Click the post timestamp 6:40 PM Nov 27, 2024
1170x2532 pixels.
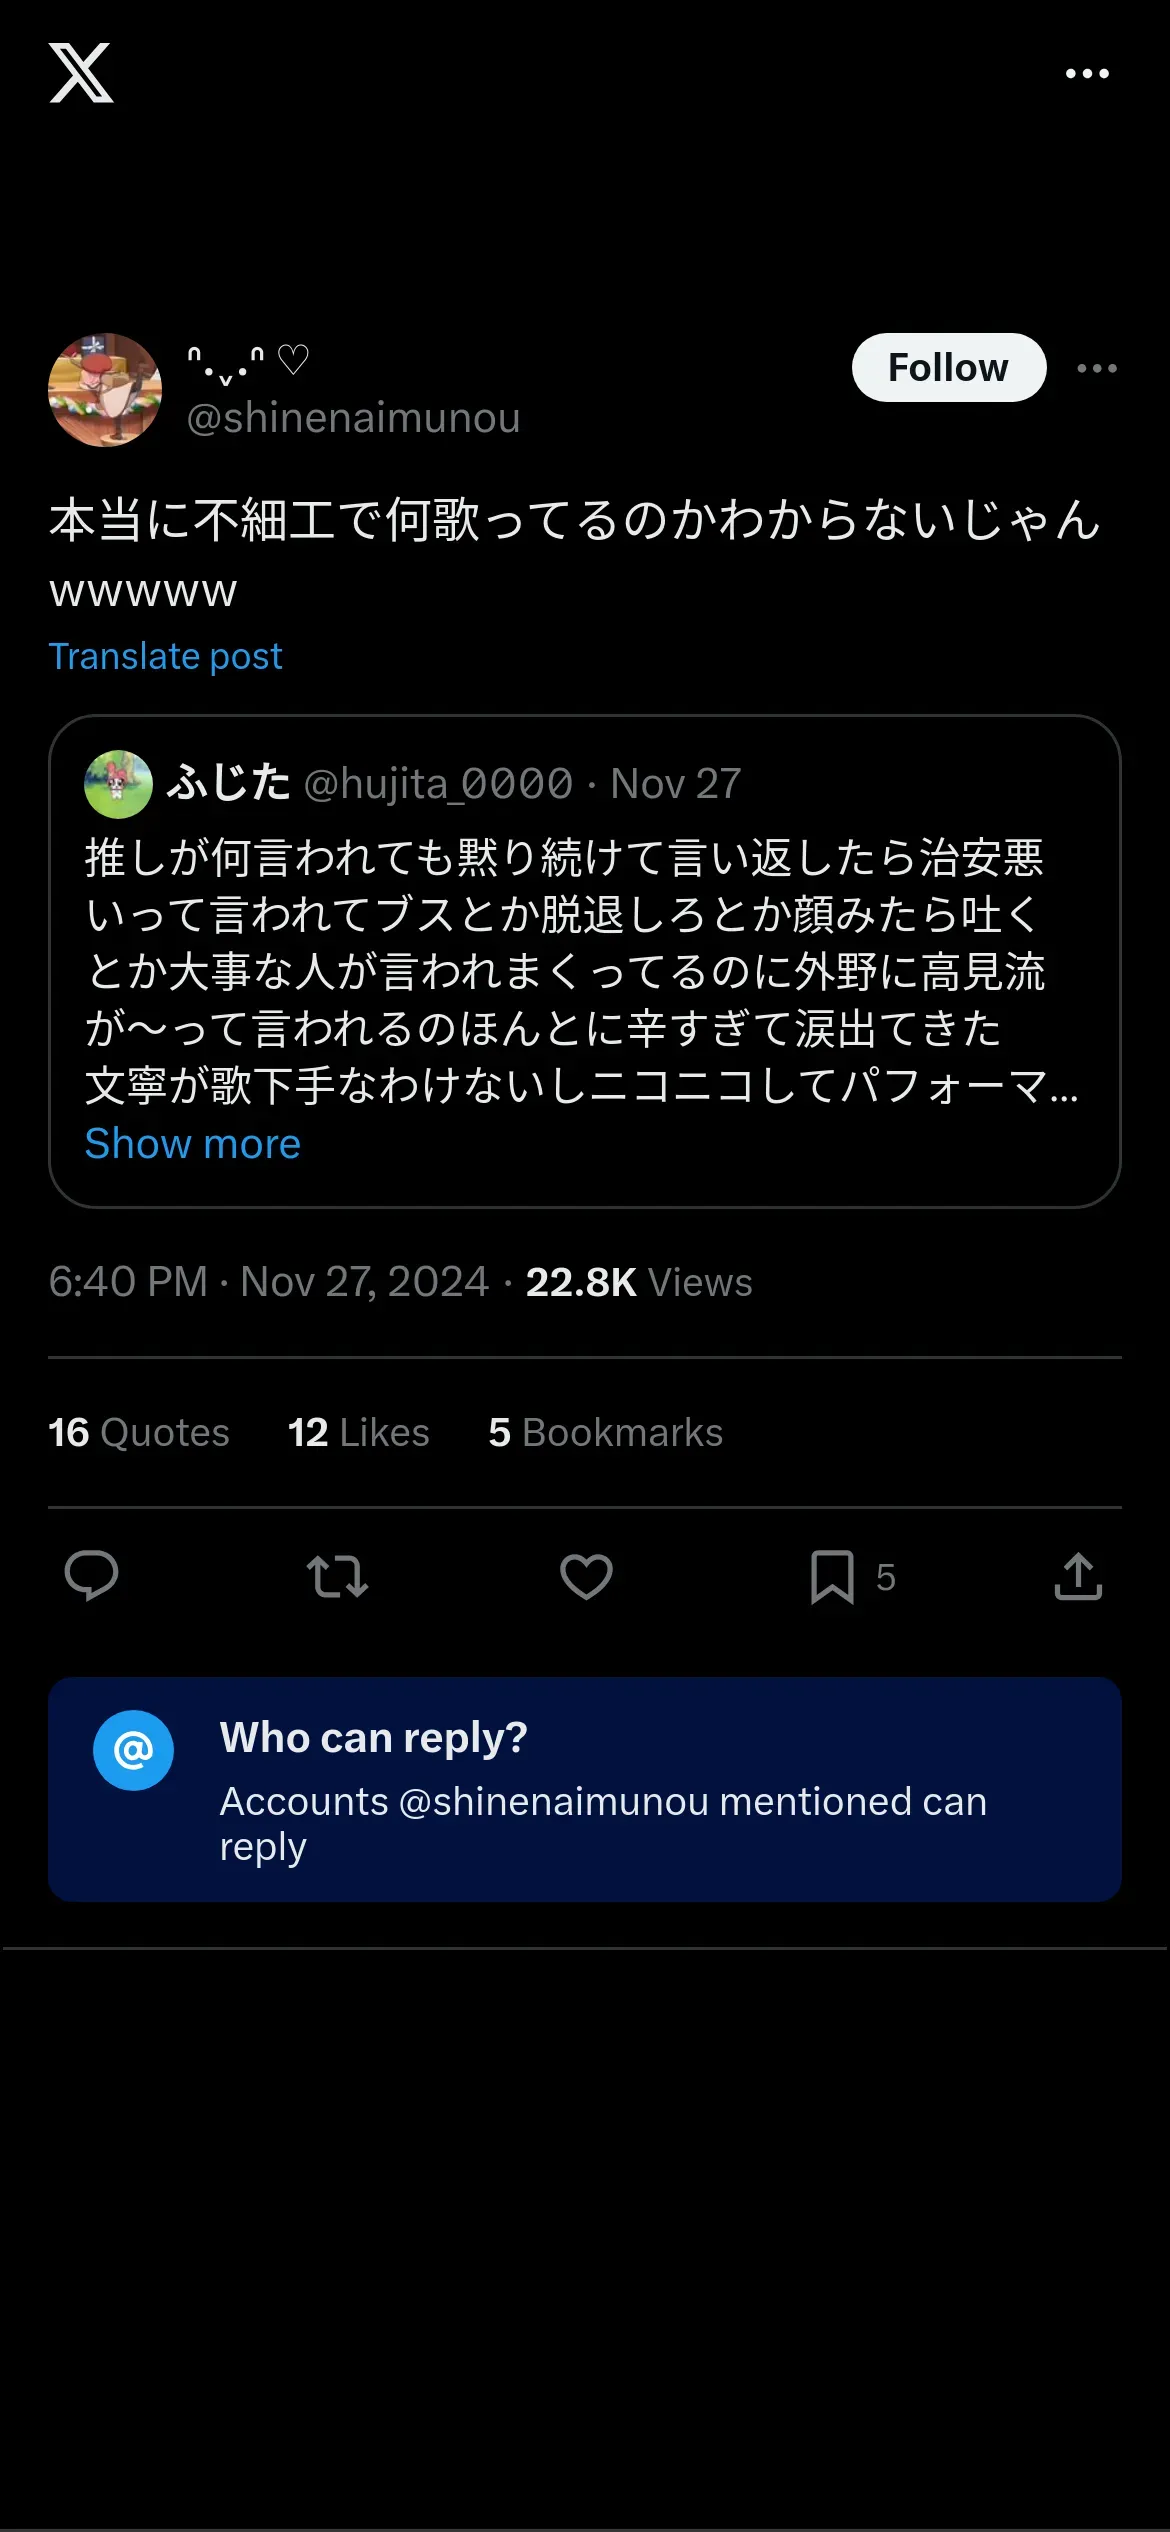[268, 1282]
